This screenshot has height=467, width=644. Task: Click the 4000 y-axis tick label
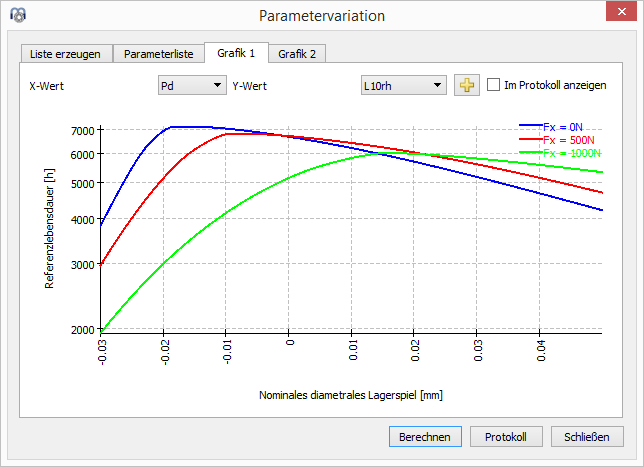click(x=83, y=220)
